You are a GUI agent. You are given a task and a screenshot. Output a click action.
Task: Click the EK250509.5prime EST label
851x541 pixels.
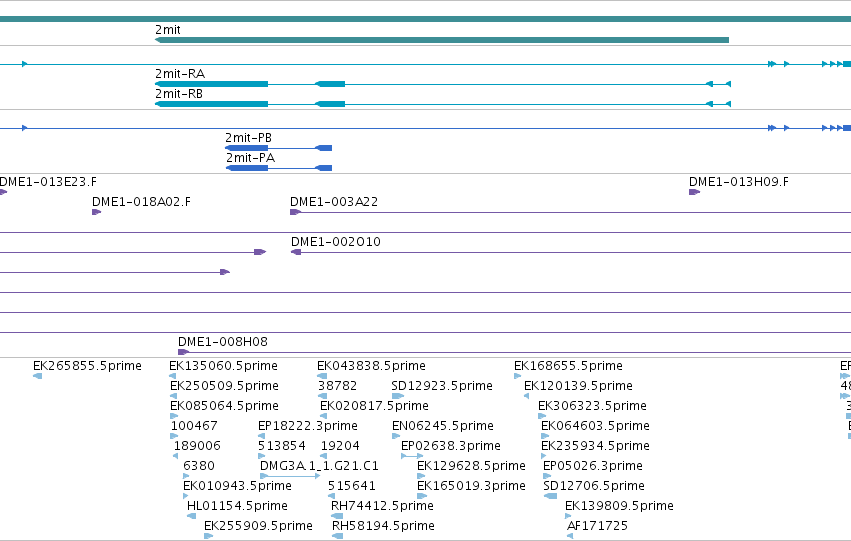click(224, 386)
